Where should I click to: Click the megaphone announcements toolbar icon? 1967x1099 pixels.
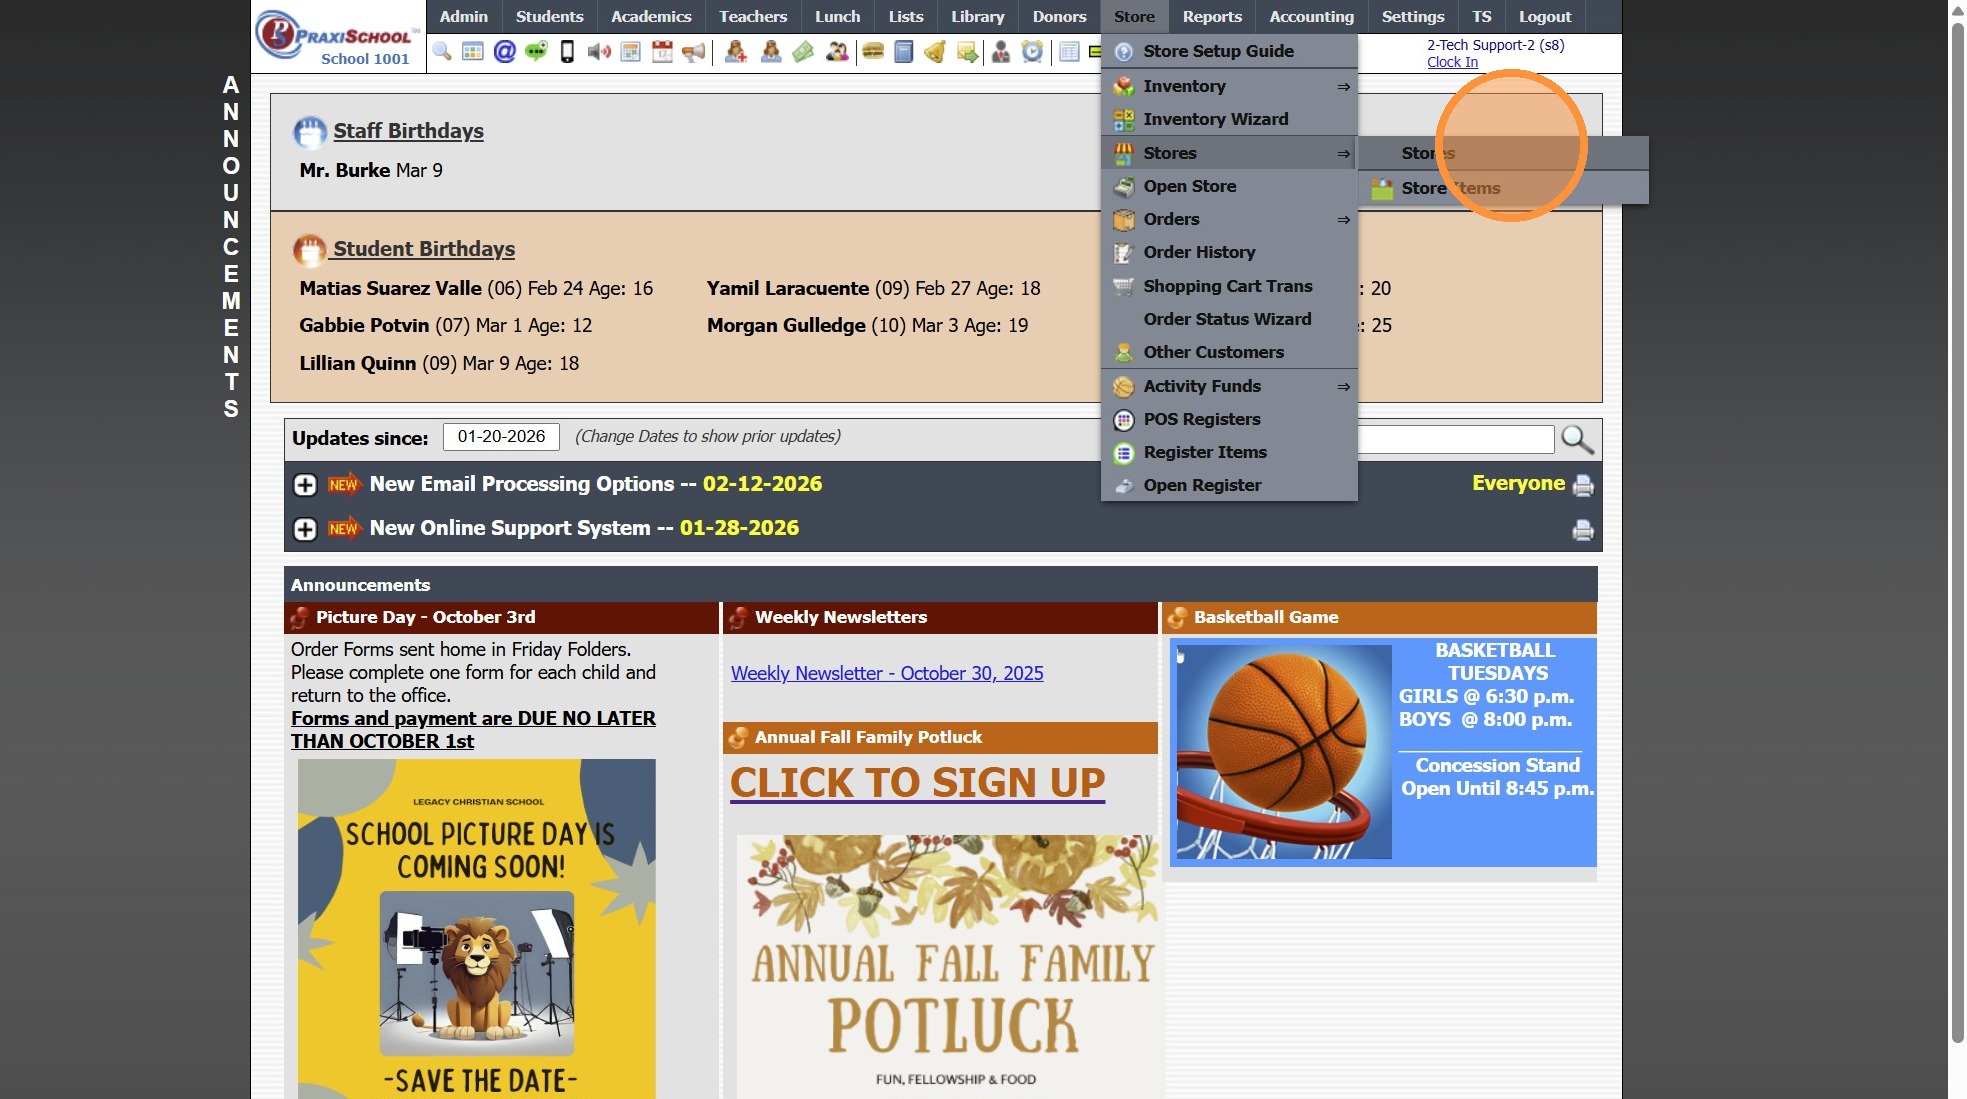(693, 51)
